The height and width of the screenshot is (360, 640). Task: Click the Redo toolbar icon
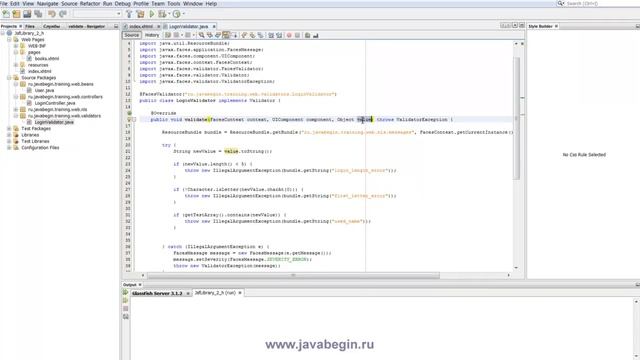63,14
